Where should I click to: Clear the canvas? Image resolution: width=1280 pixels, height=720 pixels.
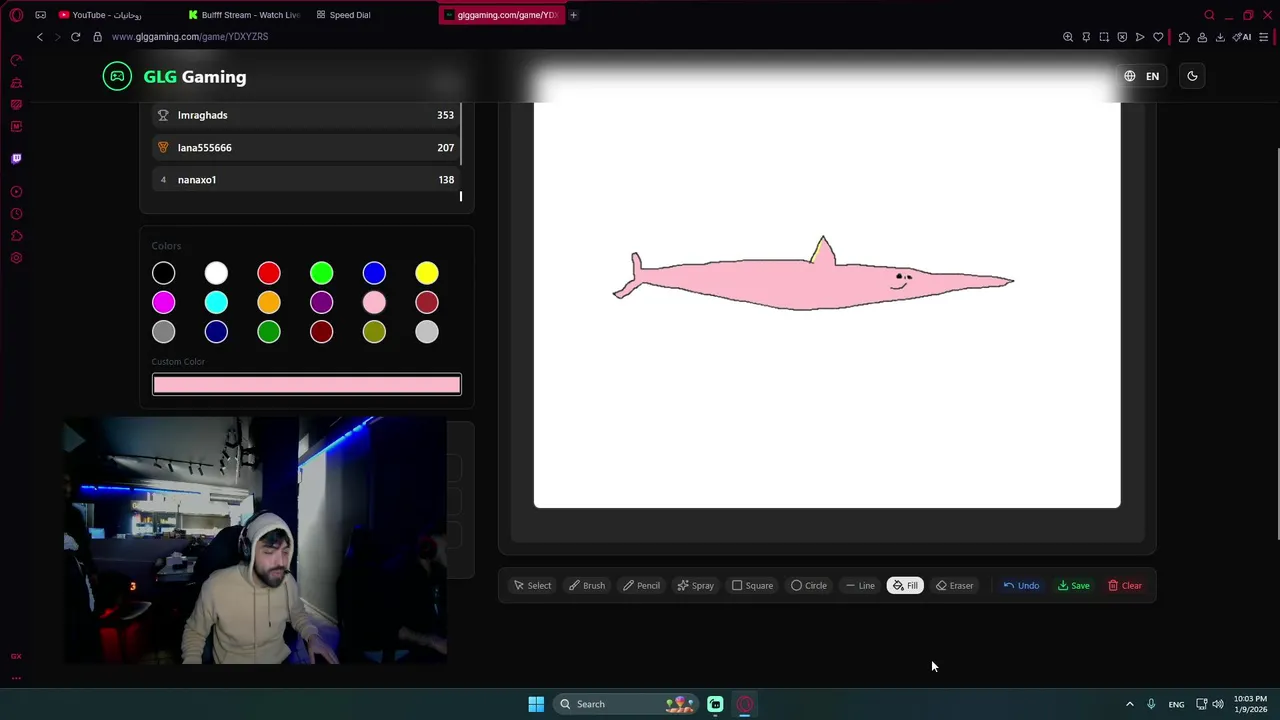pyautogui.click(x=1125, y=586)
